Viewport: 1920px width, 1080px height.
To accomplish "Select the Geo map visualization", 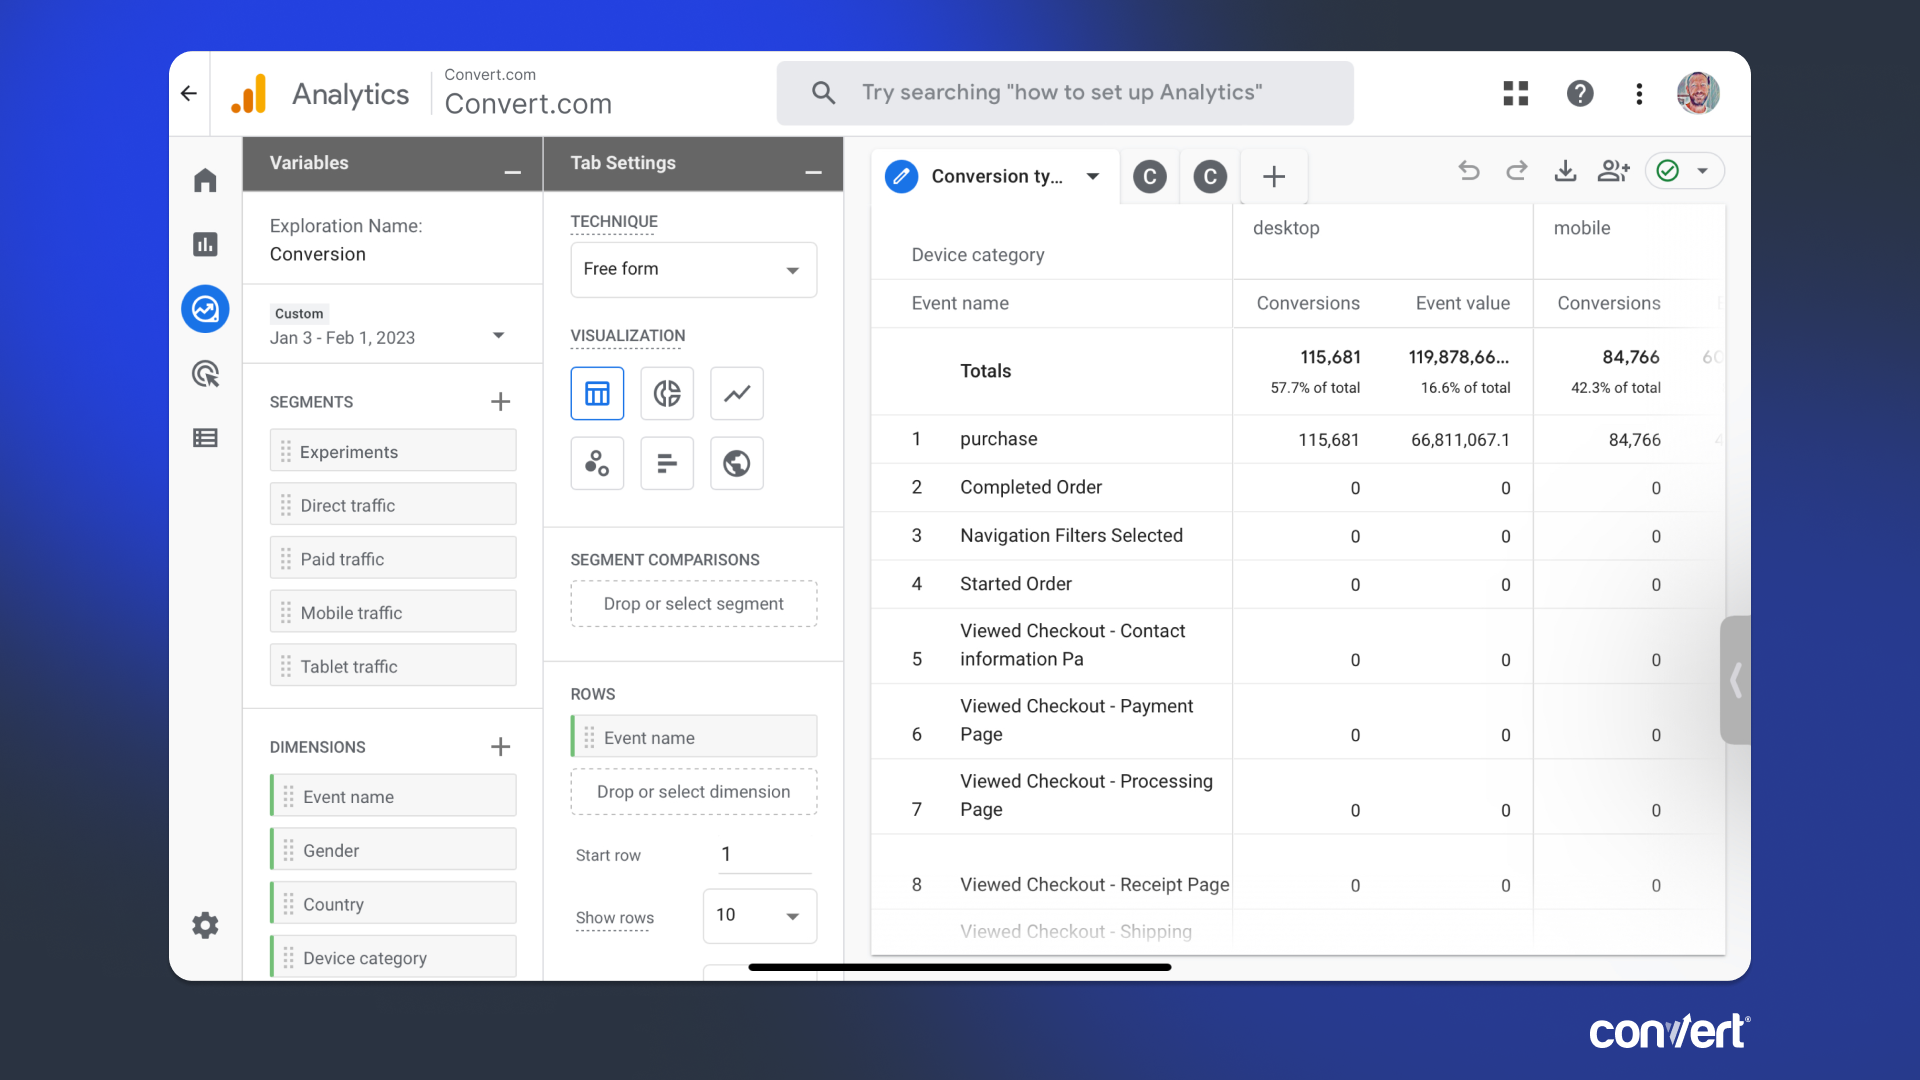I will 737,463.
